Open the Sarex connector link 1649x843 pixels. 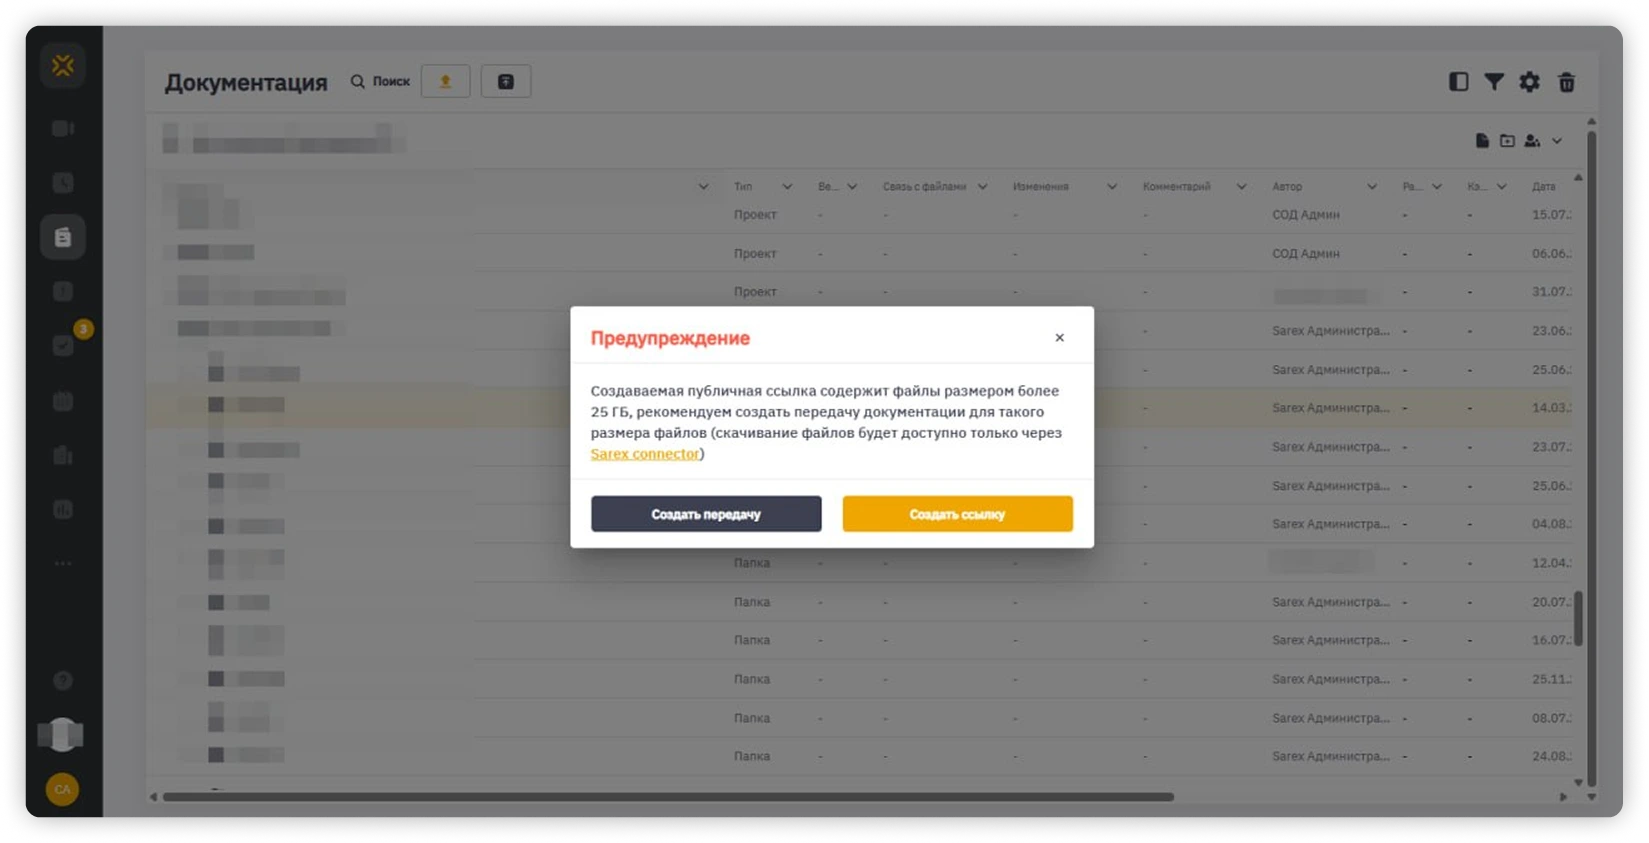645,454
